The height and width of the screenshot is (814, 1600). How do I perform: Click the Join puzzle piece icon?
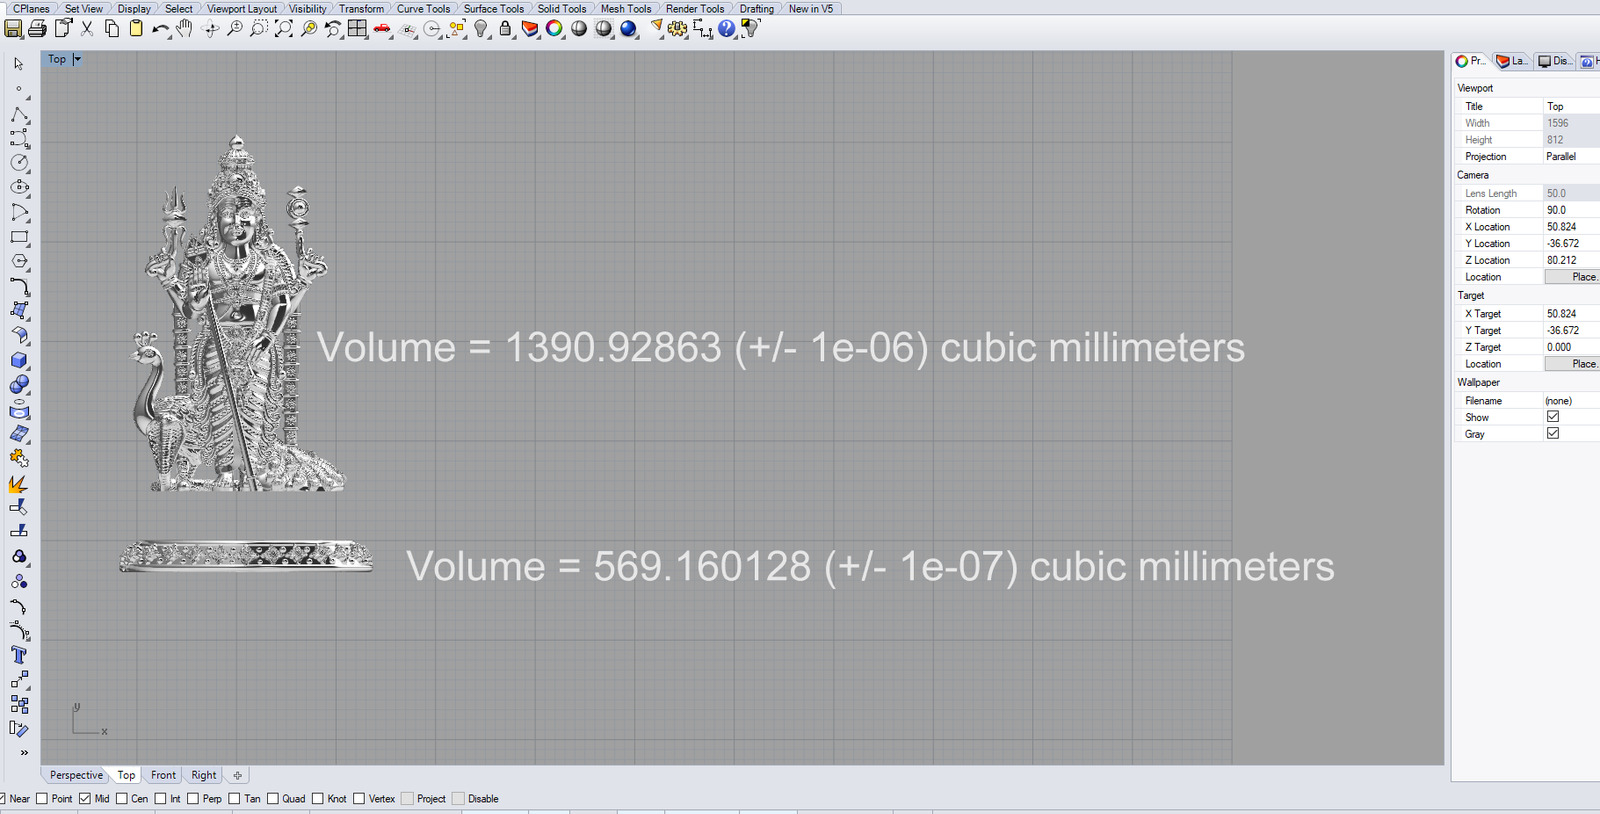[19, 459]
